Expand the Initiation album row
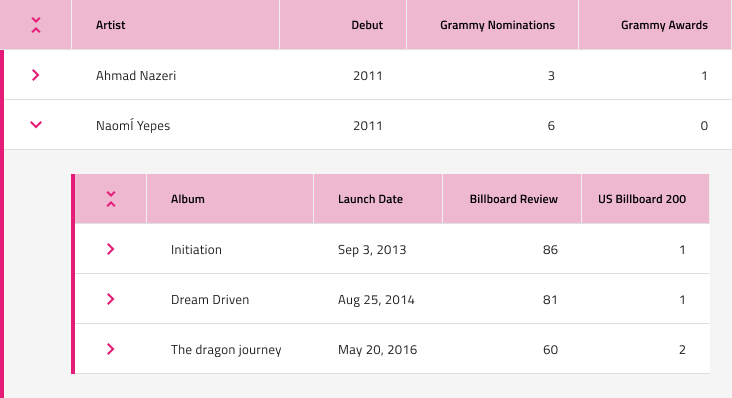The image size is (732, 398). pyautogui.click(x=110, y=249)
